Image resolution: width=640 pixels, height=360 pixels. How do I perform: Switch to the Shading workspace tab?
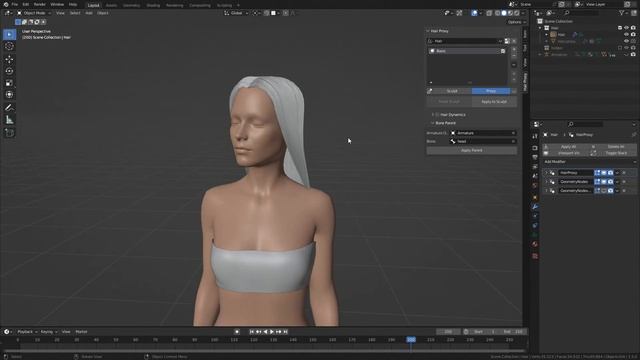coord(153,5)
